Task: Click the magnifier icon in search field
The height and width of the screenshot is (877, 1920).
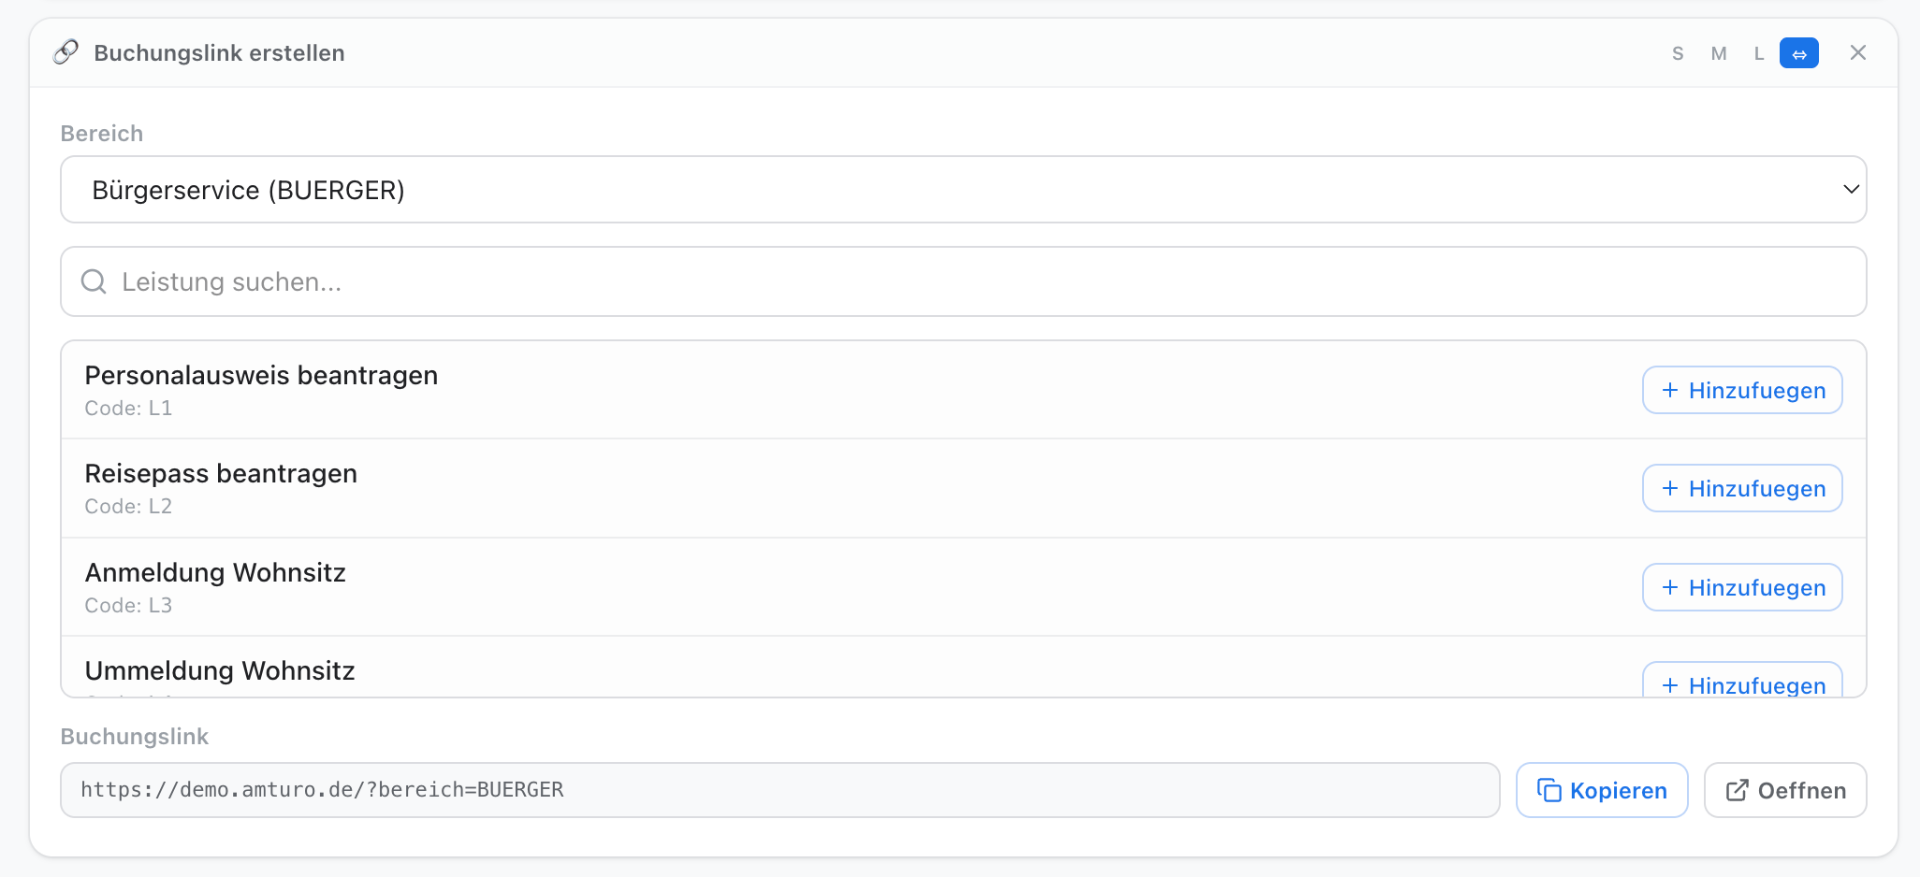Action: 94,282
